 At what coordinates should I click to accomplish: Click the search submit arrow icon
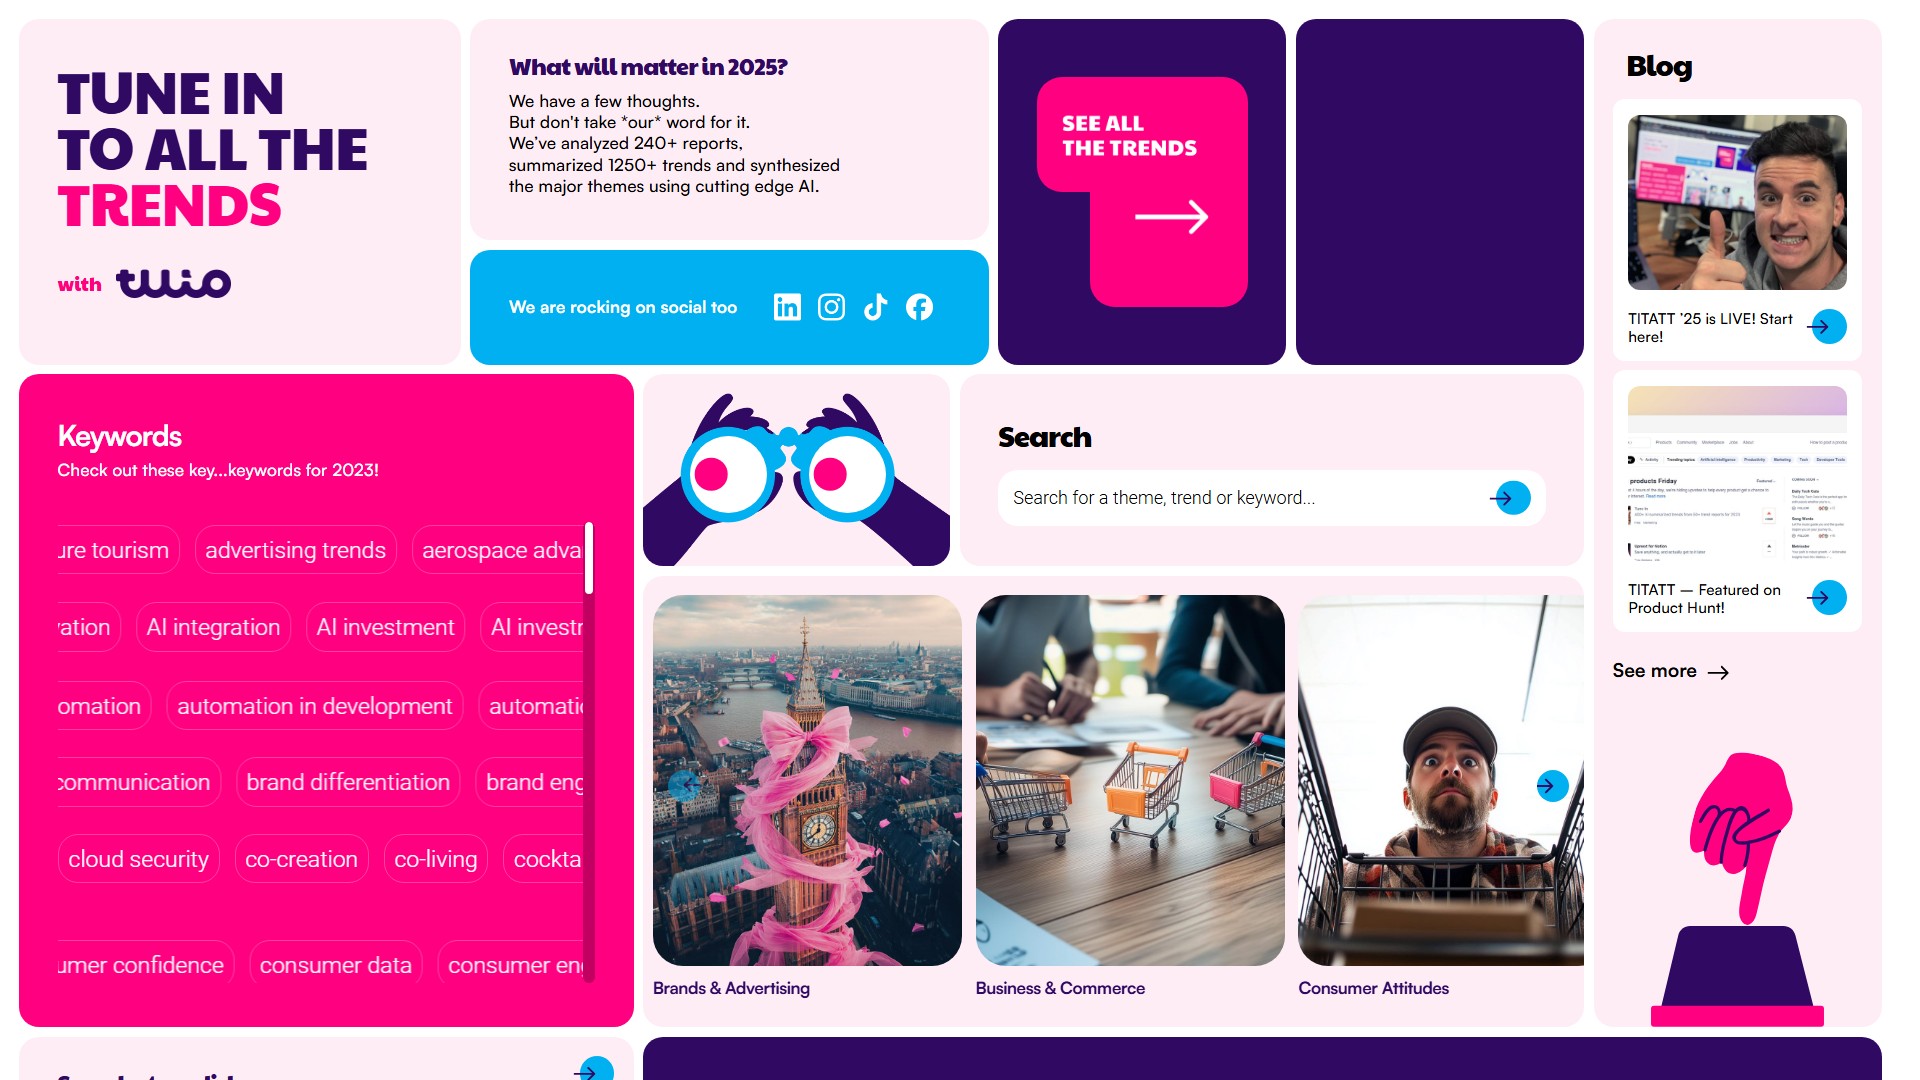(1511, 498)
